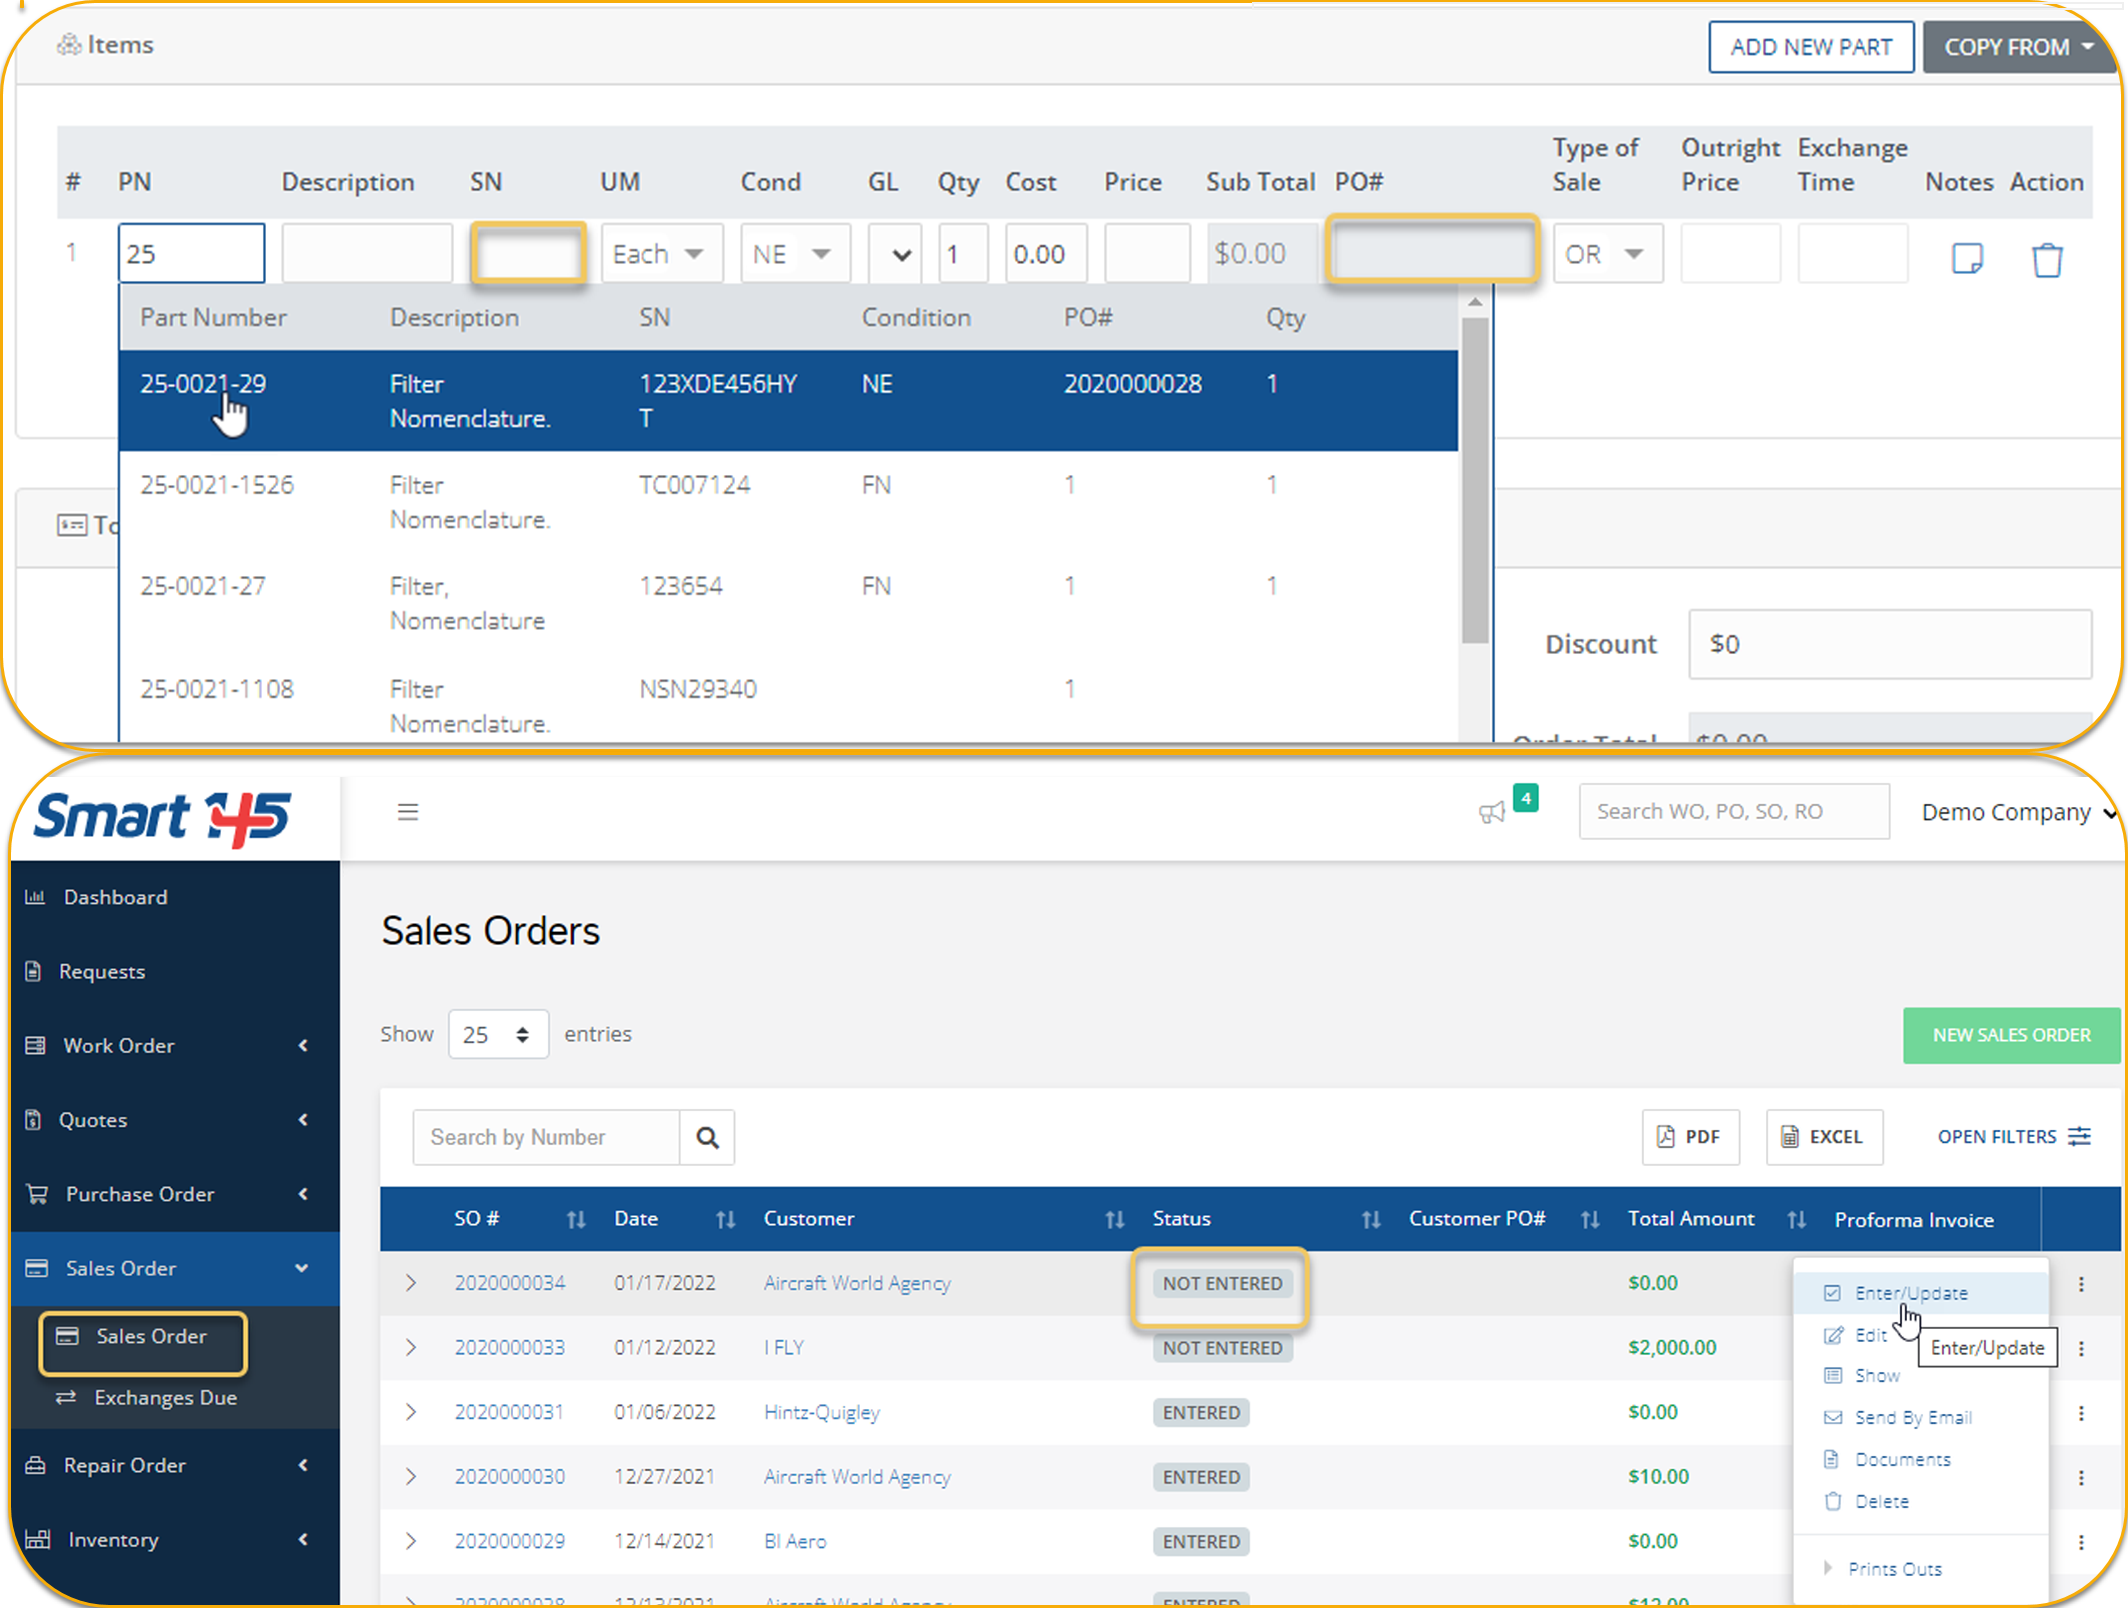2128x1608 pixels.
Task: Click the trash delete icon in item row 1
Action: (2047, 259)
